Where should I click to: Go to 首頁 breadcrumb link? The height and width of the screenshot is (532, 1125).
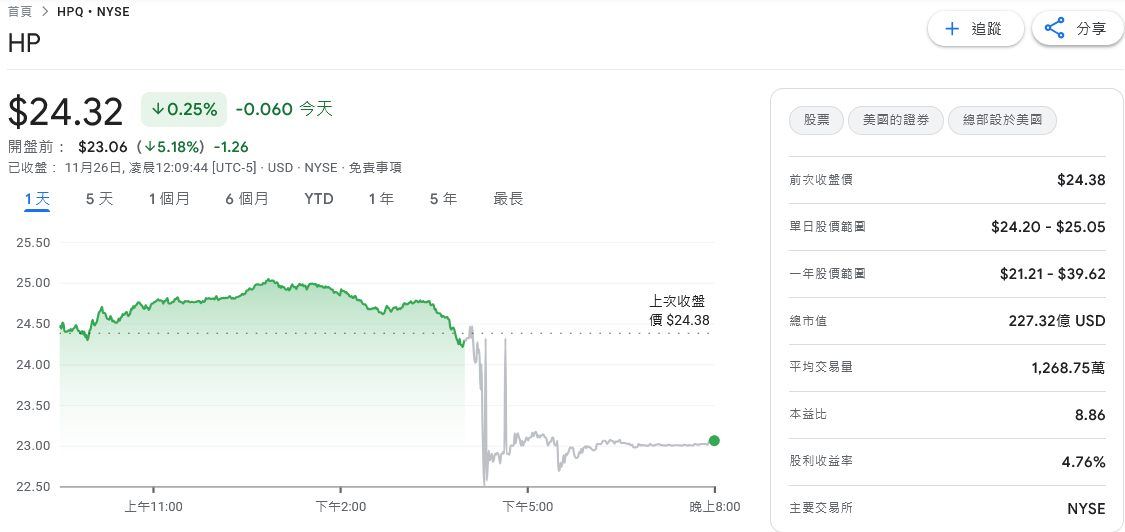pos(20,12)
